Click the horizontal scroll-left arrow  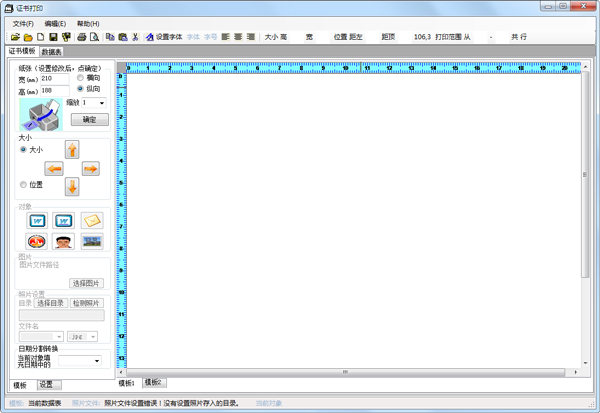click(121, 372)
